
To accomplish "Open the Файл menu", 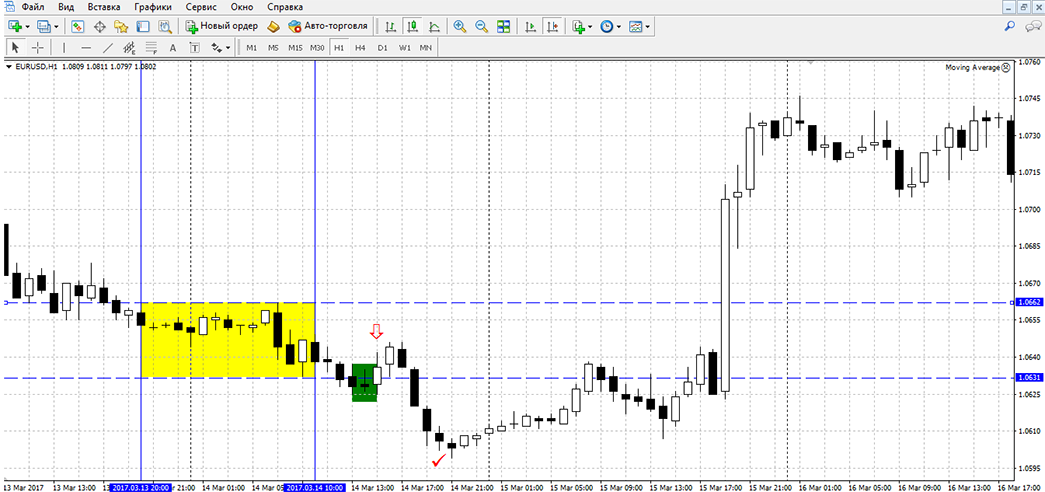I will pyautogui.click(x=33, y=7).
